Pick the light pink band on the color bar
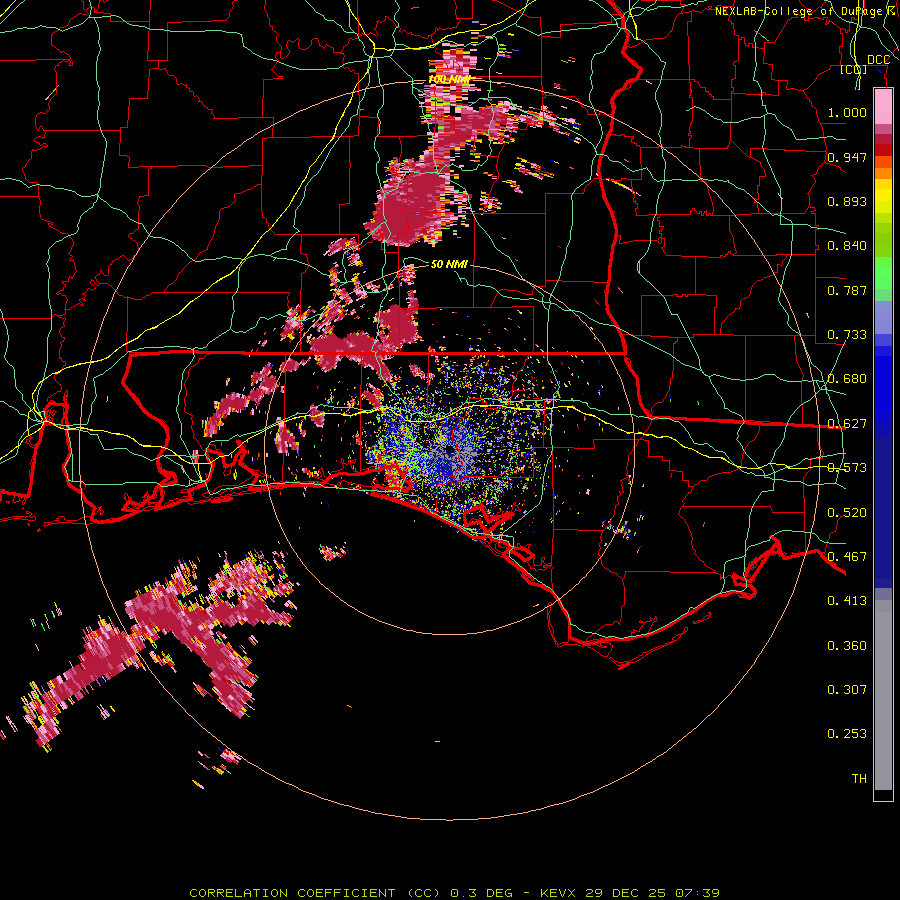 tap(883, 106)
